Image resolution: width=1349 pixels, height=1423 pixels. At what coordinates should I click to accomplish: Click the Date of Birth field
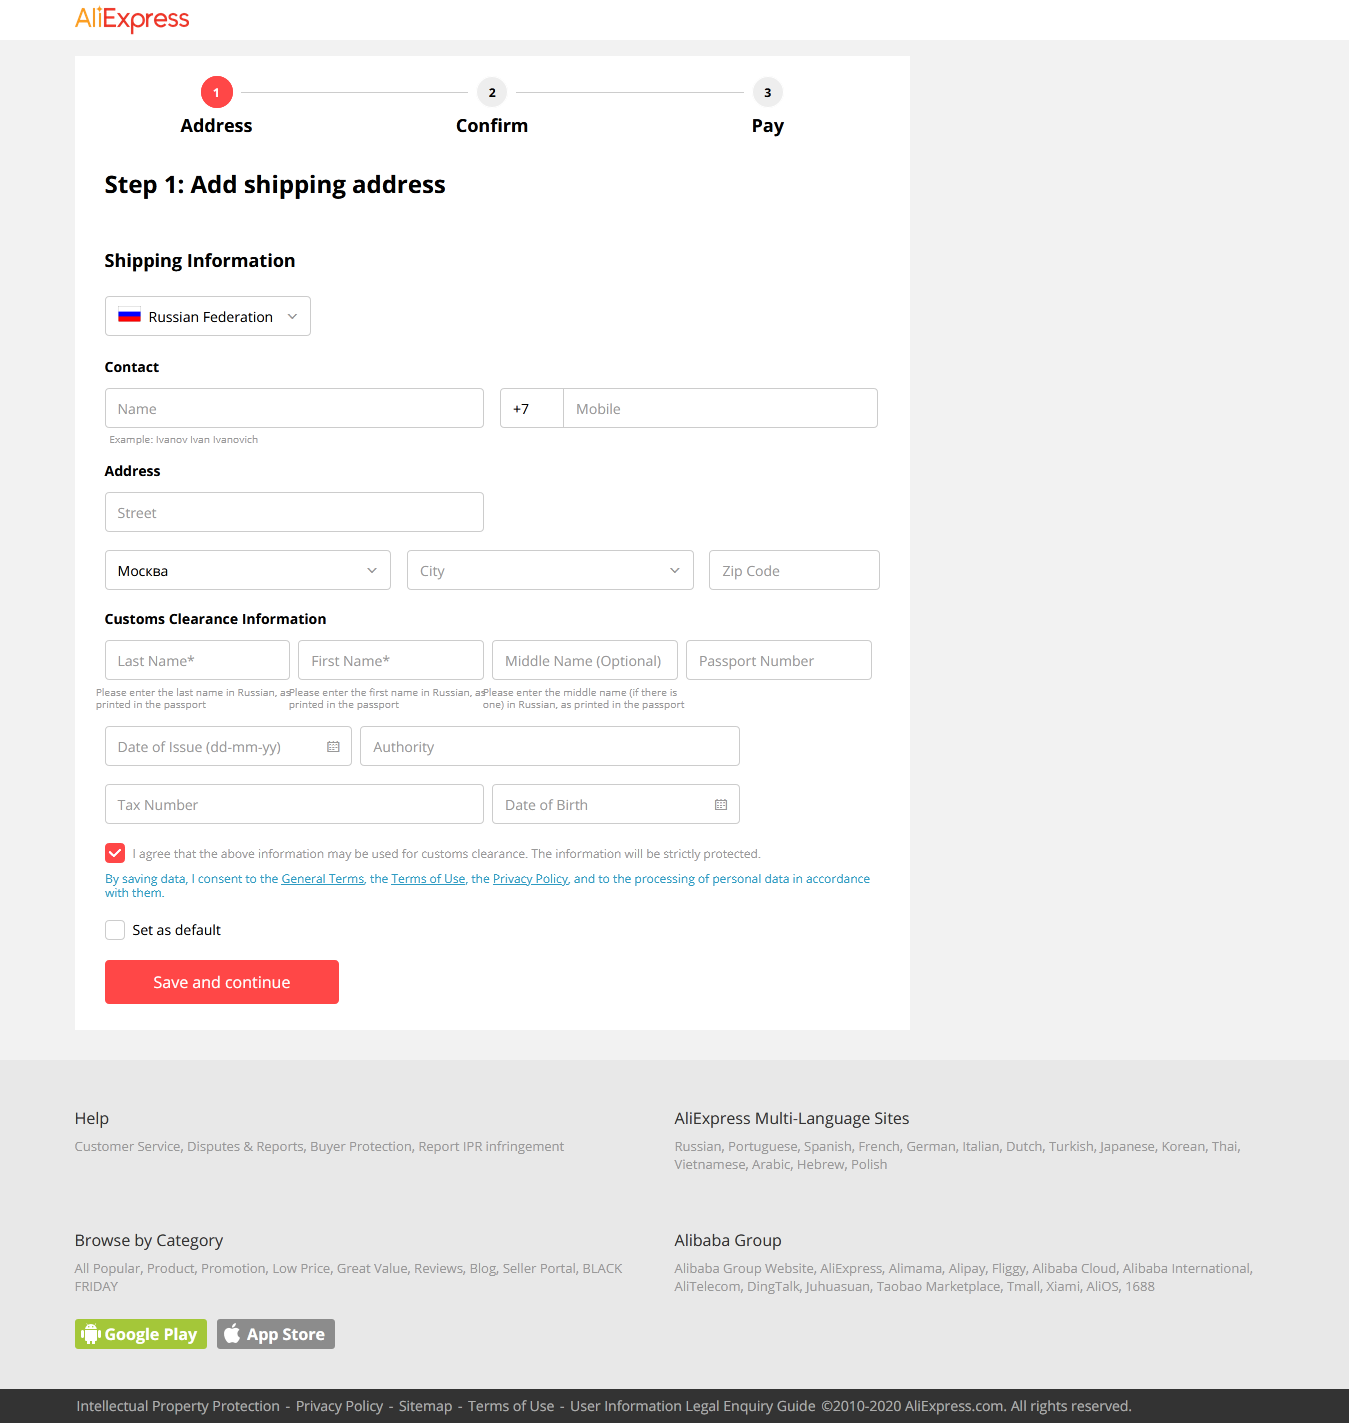[616, 804]
